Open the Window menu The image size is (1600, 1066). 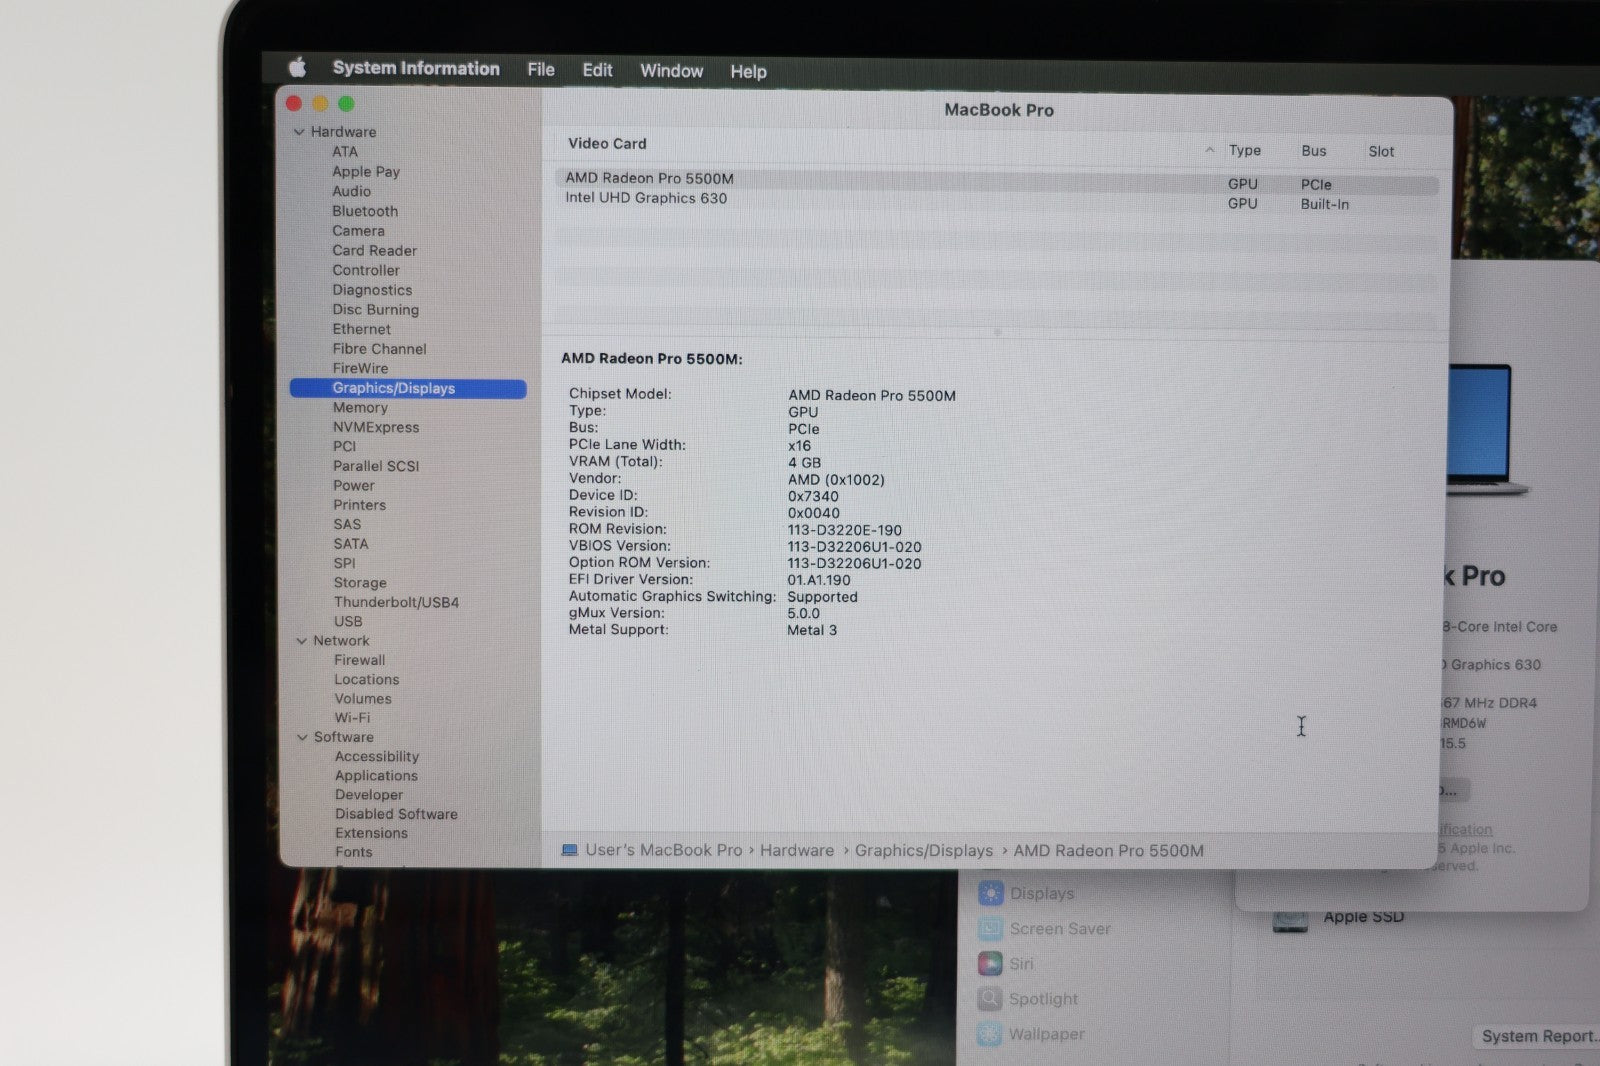[x=671, y=71]
